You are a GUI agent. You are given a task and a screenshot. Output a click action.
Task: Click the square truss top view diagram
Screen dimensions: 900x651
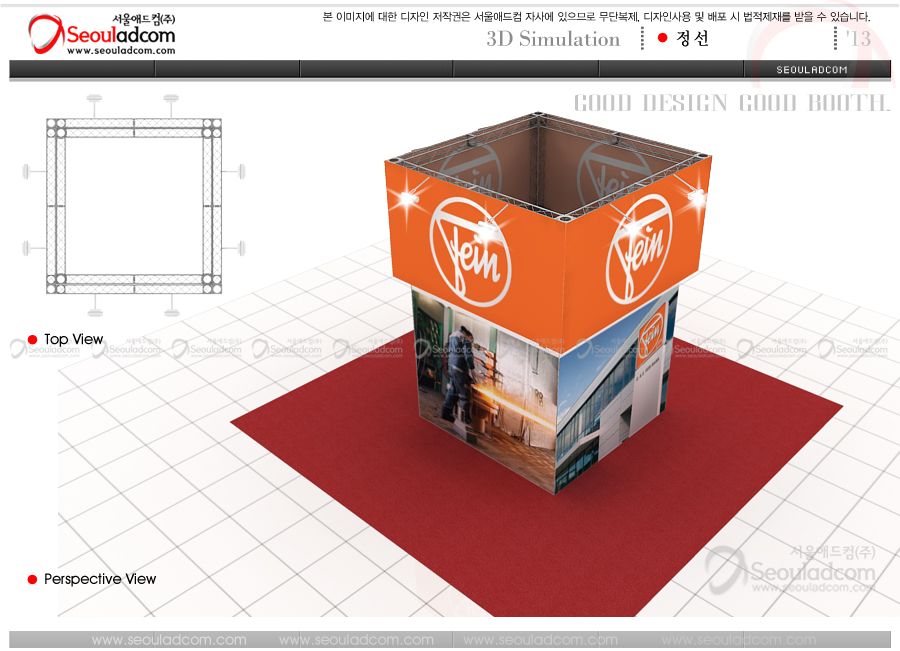click(134, 206)
